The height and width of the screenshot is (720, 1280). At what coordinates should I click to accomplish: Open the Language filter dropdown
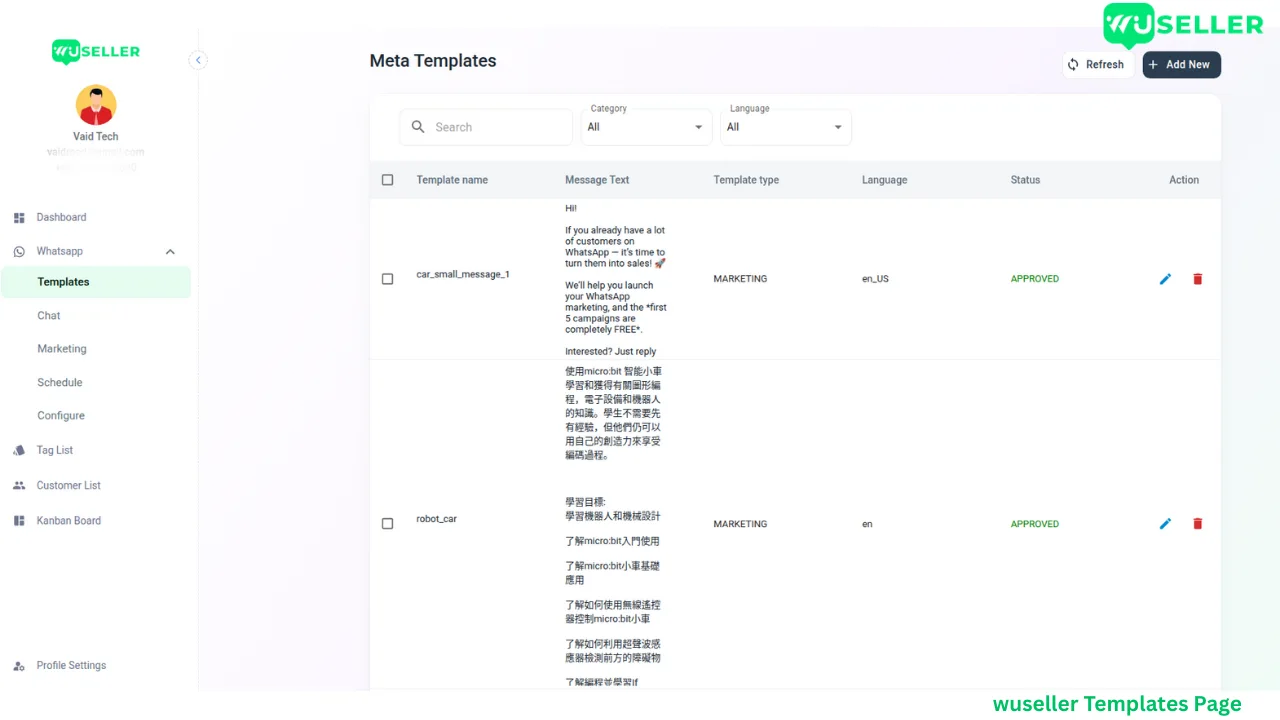(x=785, y=127)
